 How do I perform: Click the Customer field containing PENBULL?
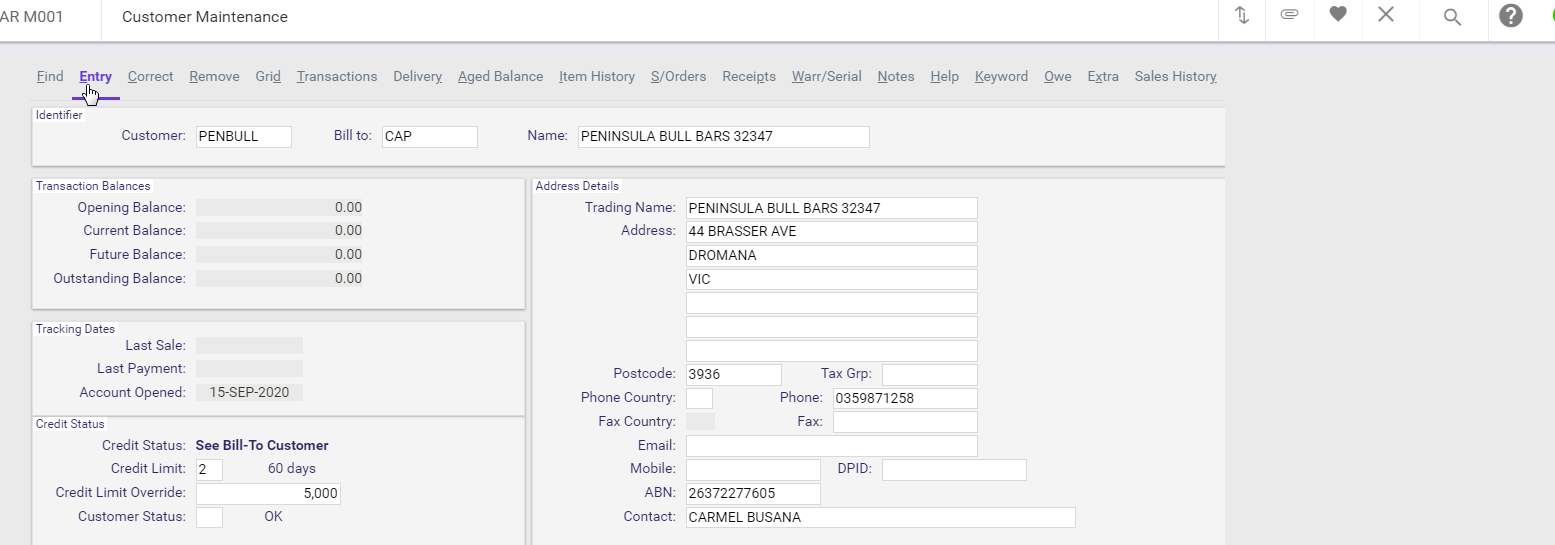point(244,136)
